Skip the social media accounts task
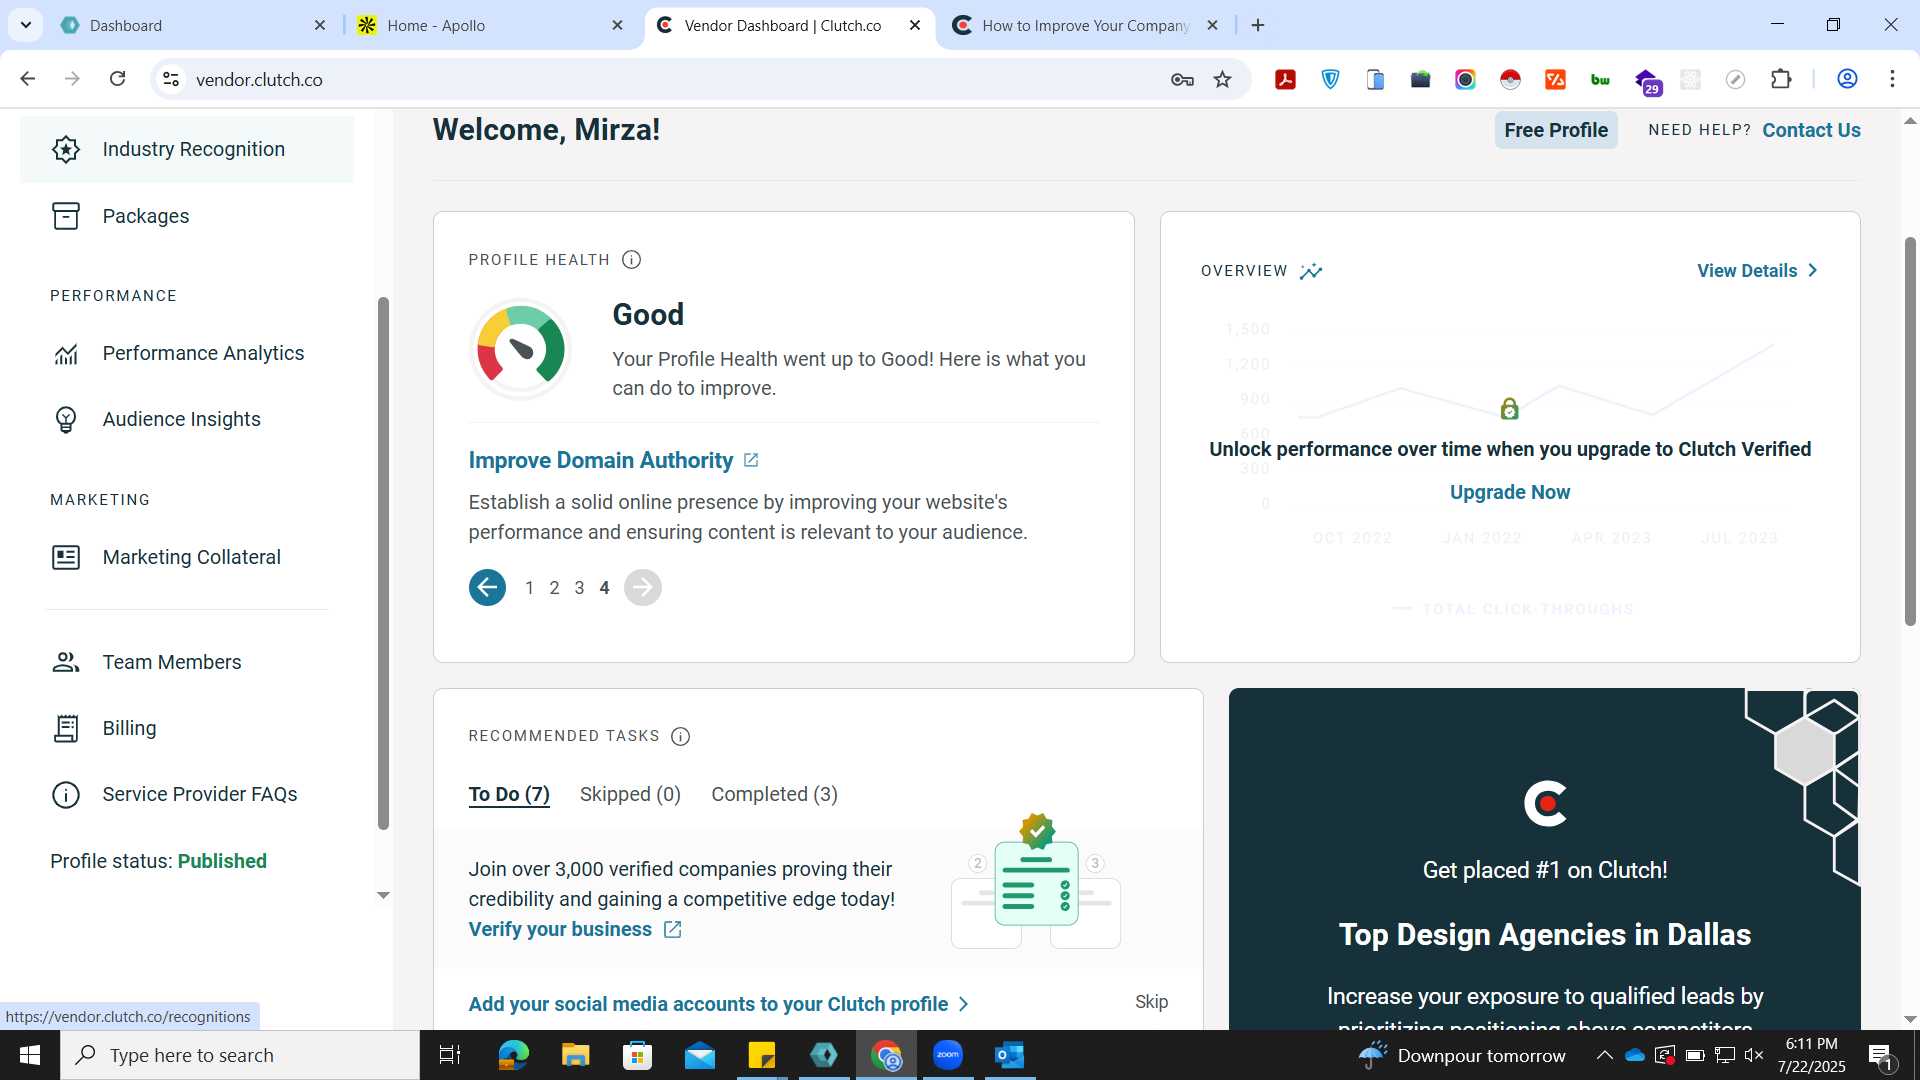 (x=1151, y=1002)
